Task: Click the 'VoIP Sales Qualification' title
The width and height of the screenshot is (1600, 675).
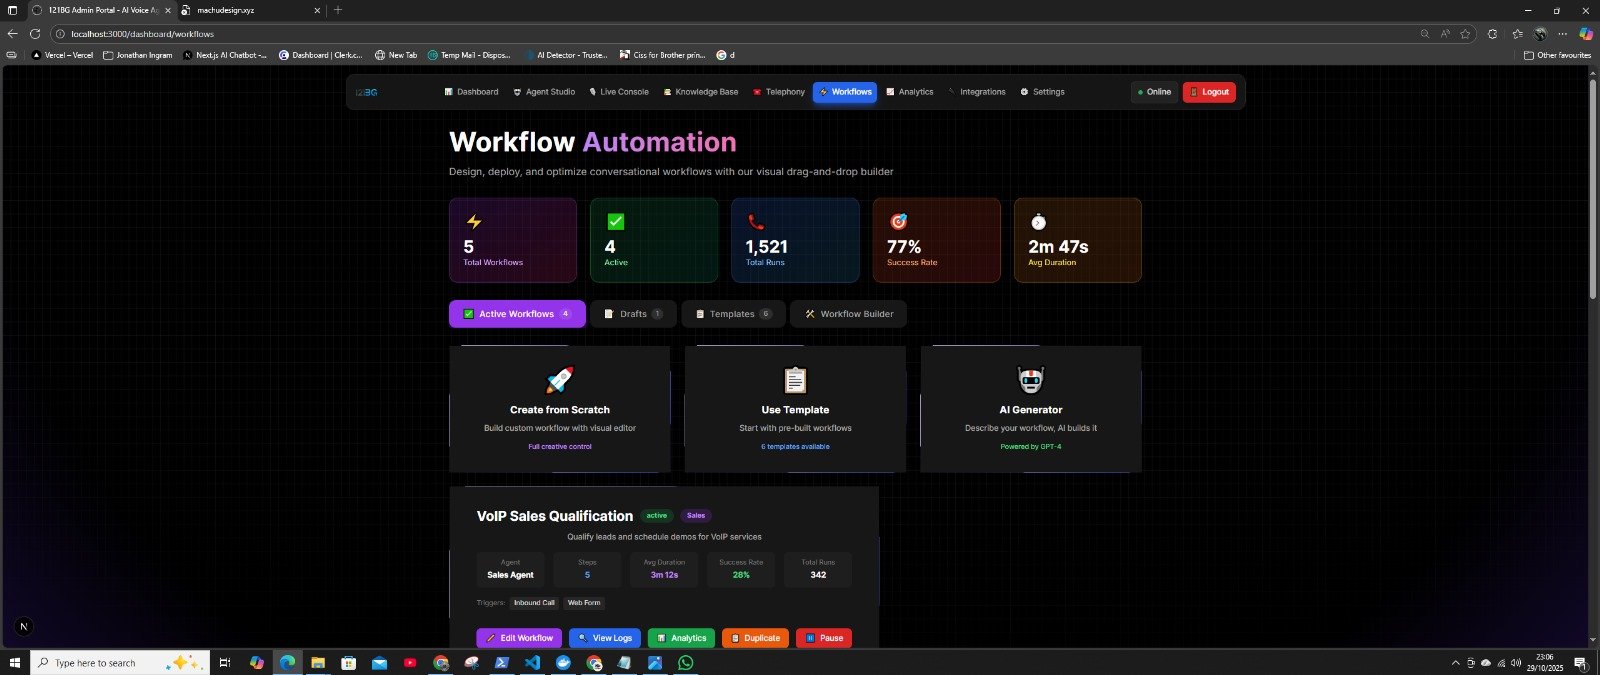Action: point(555,516)
